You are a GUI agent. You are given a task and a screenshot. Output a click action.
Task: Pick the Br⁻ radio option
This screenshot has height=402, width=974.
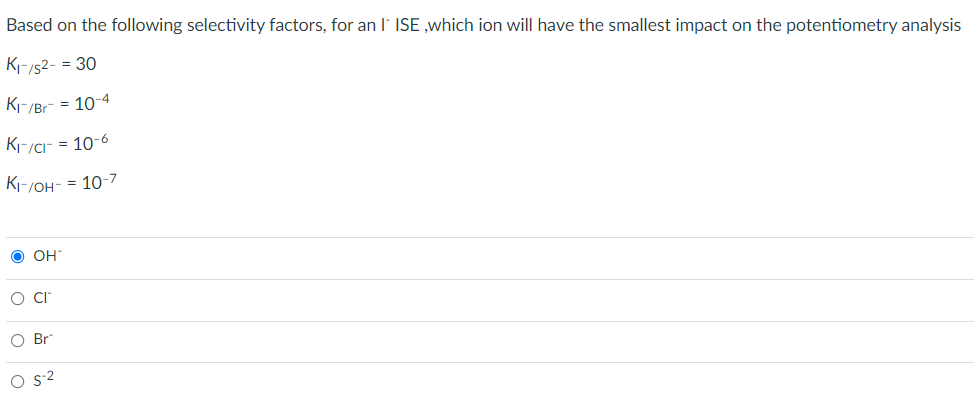pyautogui.click(x=18, y=340)
